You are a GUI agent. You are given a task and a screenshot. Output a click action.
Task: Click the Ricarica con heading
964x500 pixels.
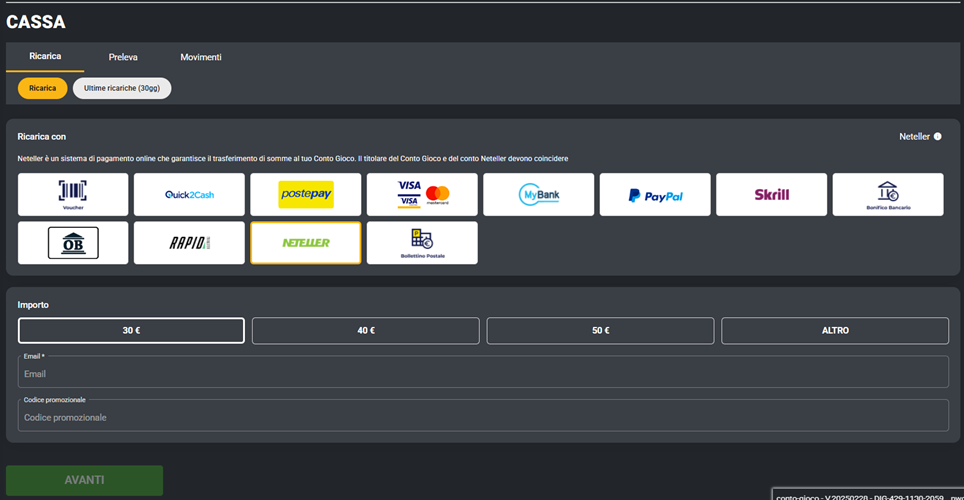pyautogui.click(x=41, y=137)
